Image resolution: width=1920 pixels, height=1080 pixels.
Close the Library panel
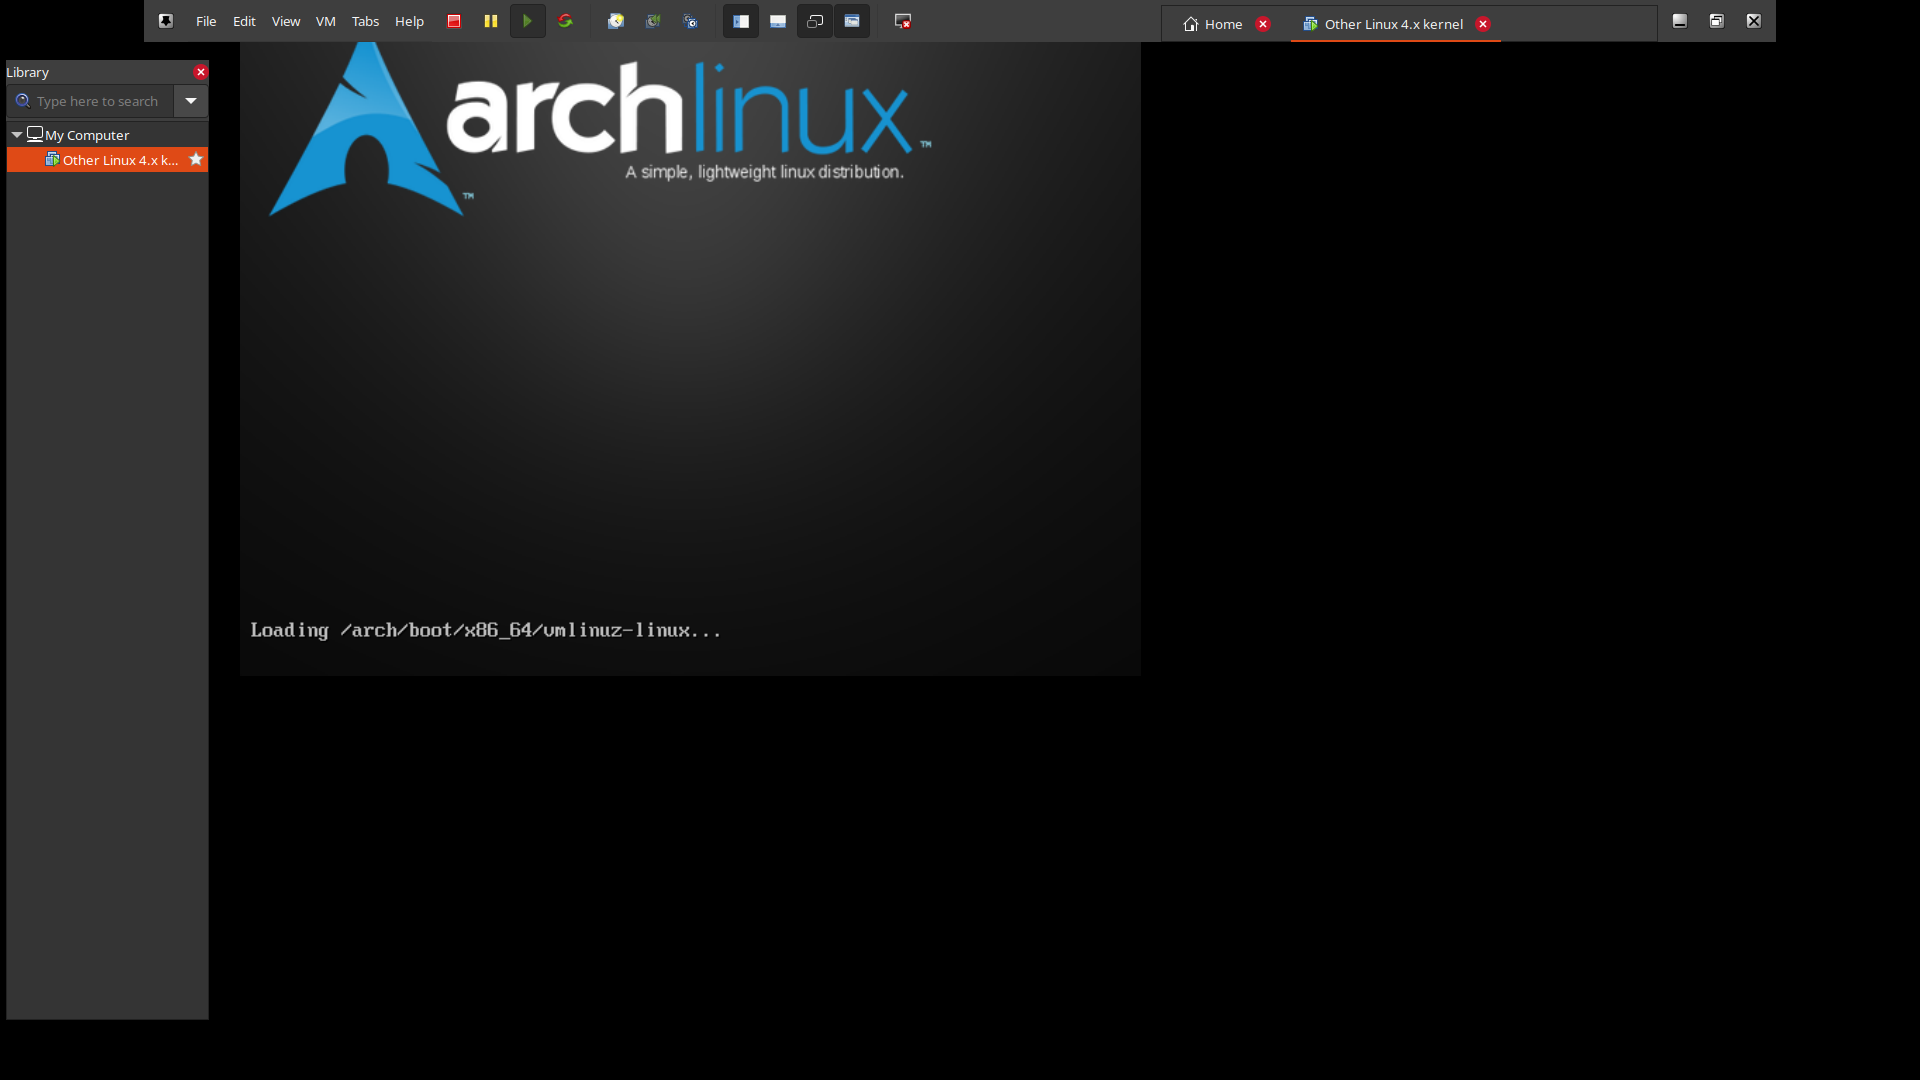(x=201, y=72)
